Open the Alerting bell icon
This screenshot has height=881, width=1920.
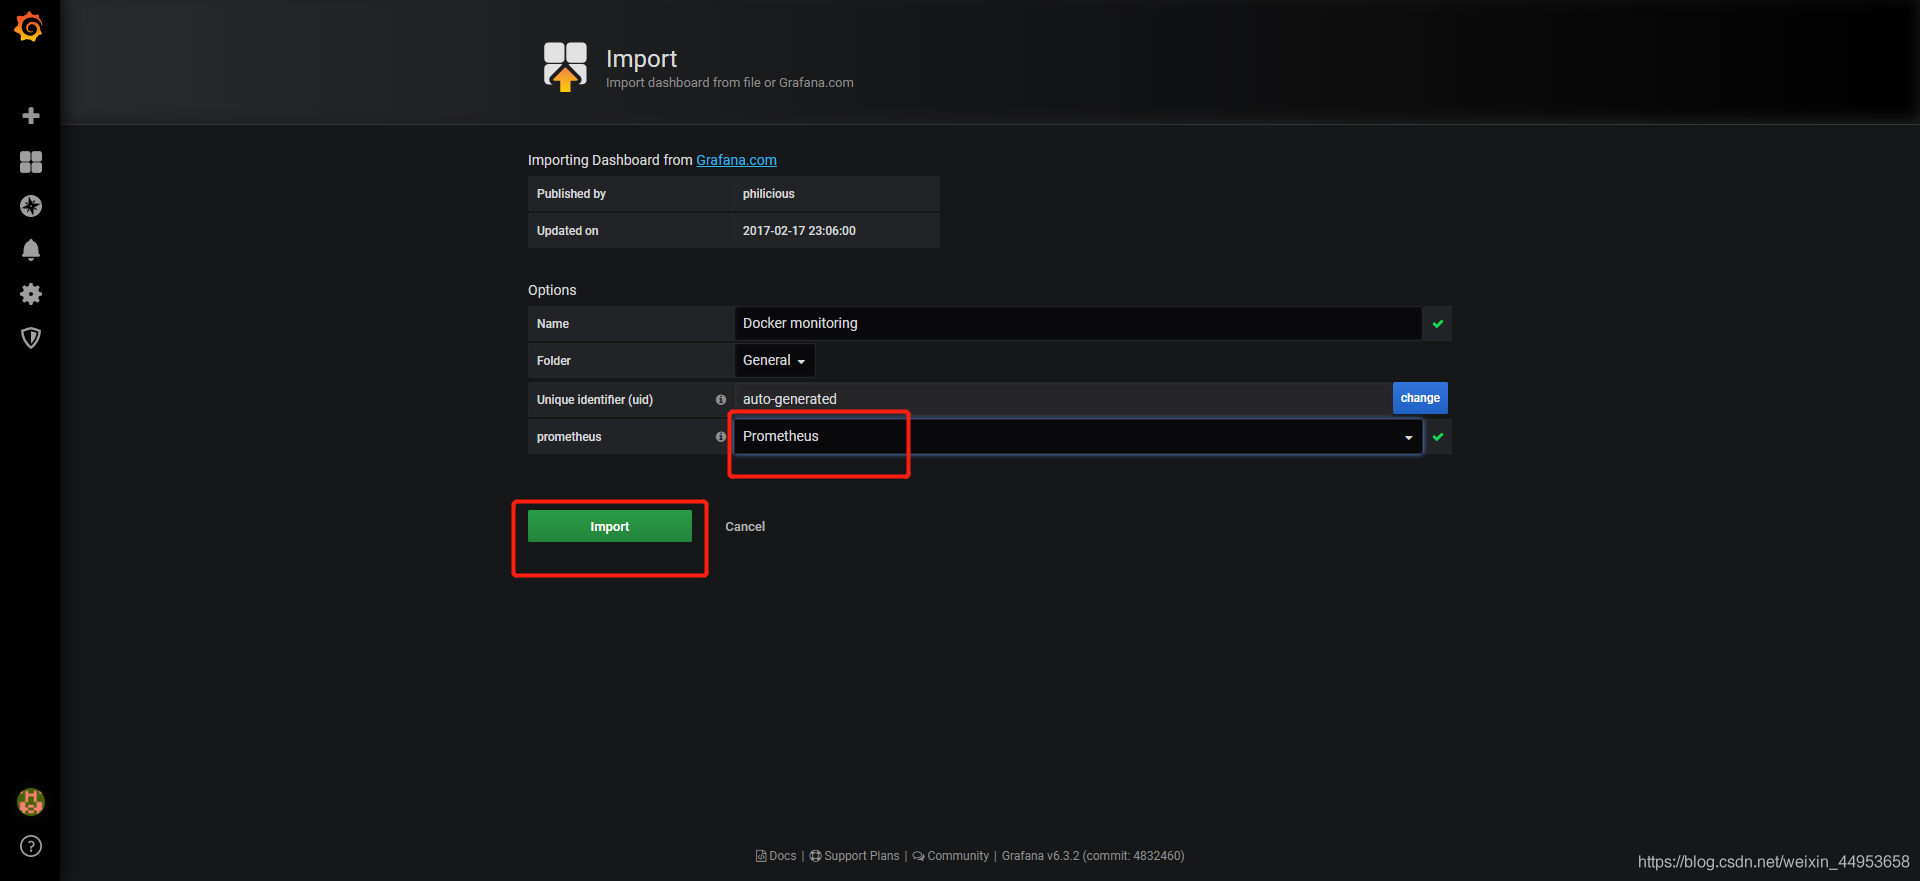click(31, 250)
